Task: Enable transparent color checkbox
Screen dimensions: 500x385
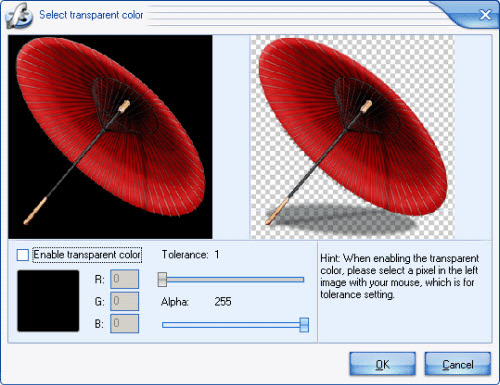Action: click(x=23, y=255)
